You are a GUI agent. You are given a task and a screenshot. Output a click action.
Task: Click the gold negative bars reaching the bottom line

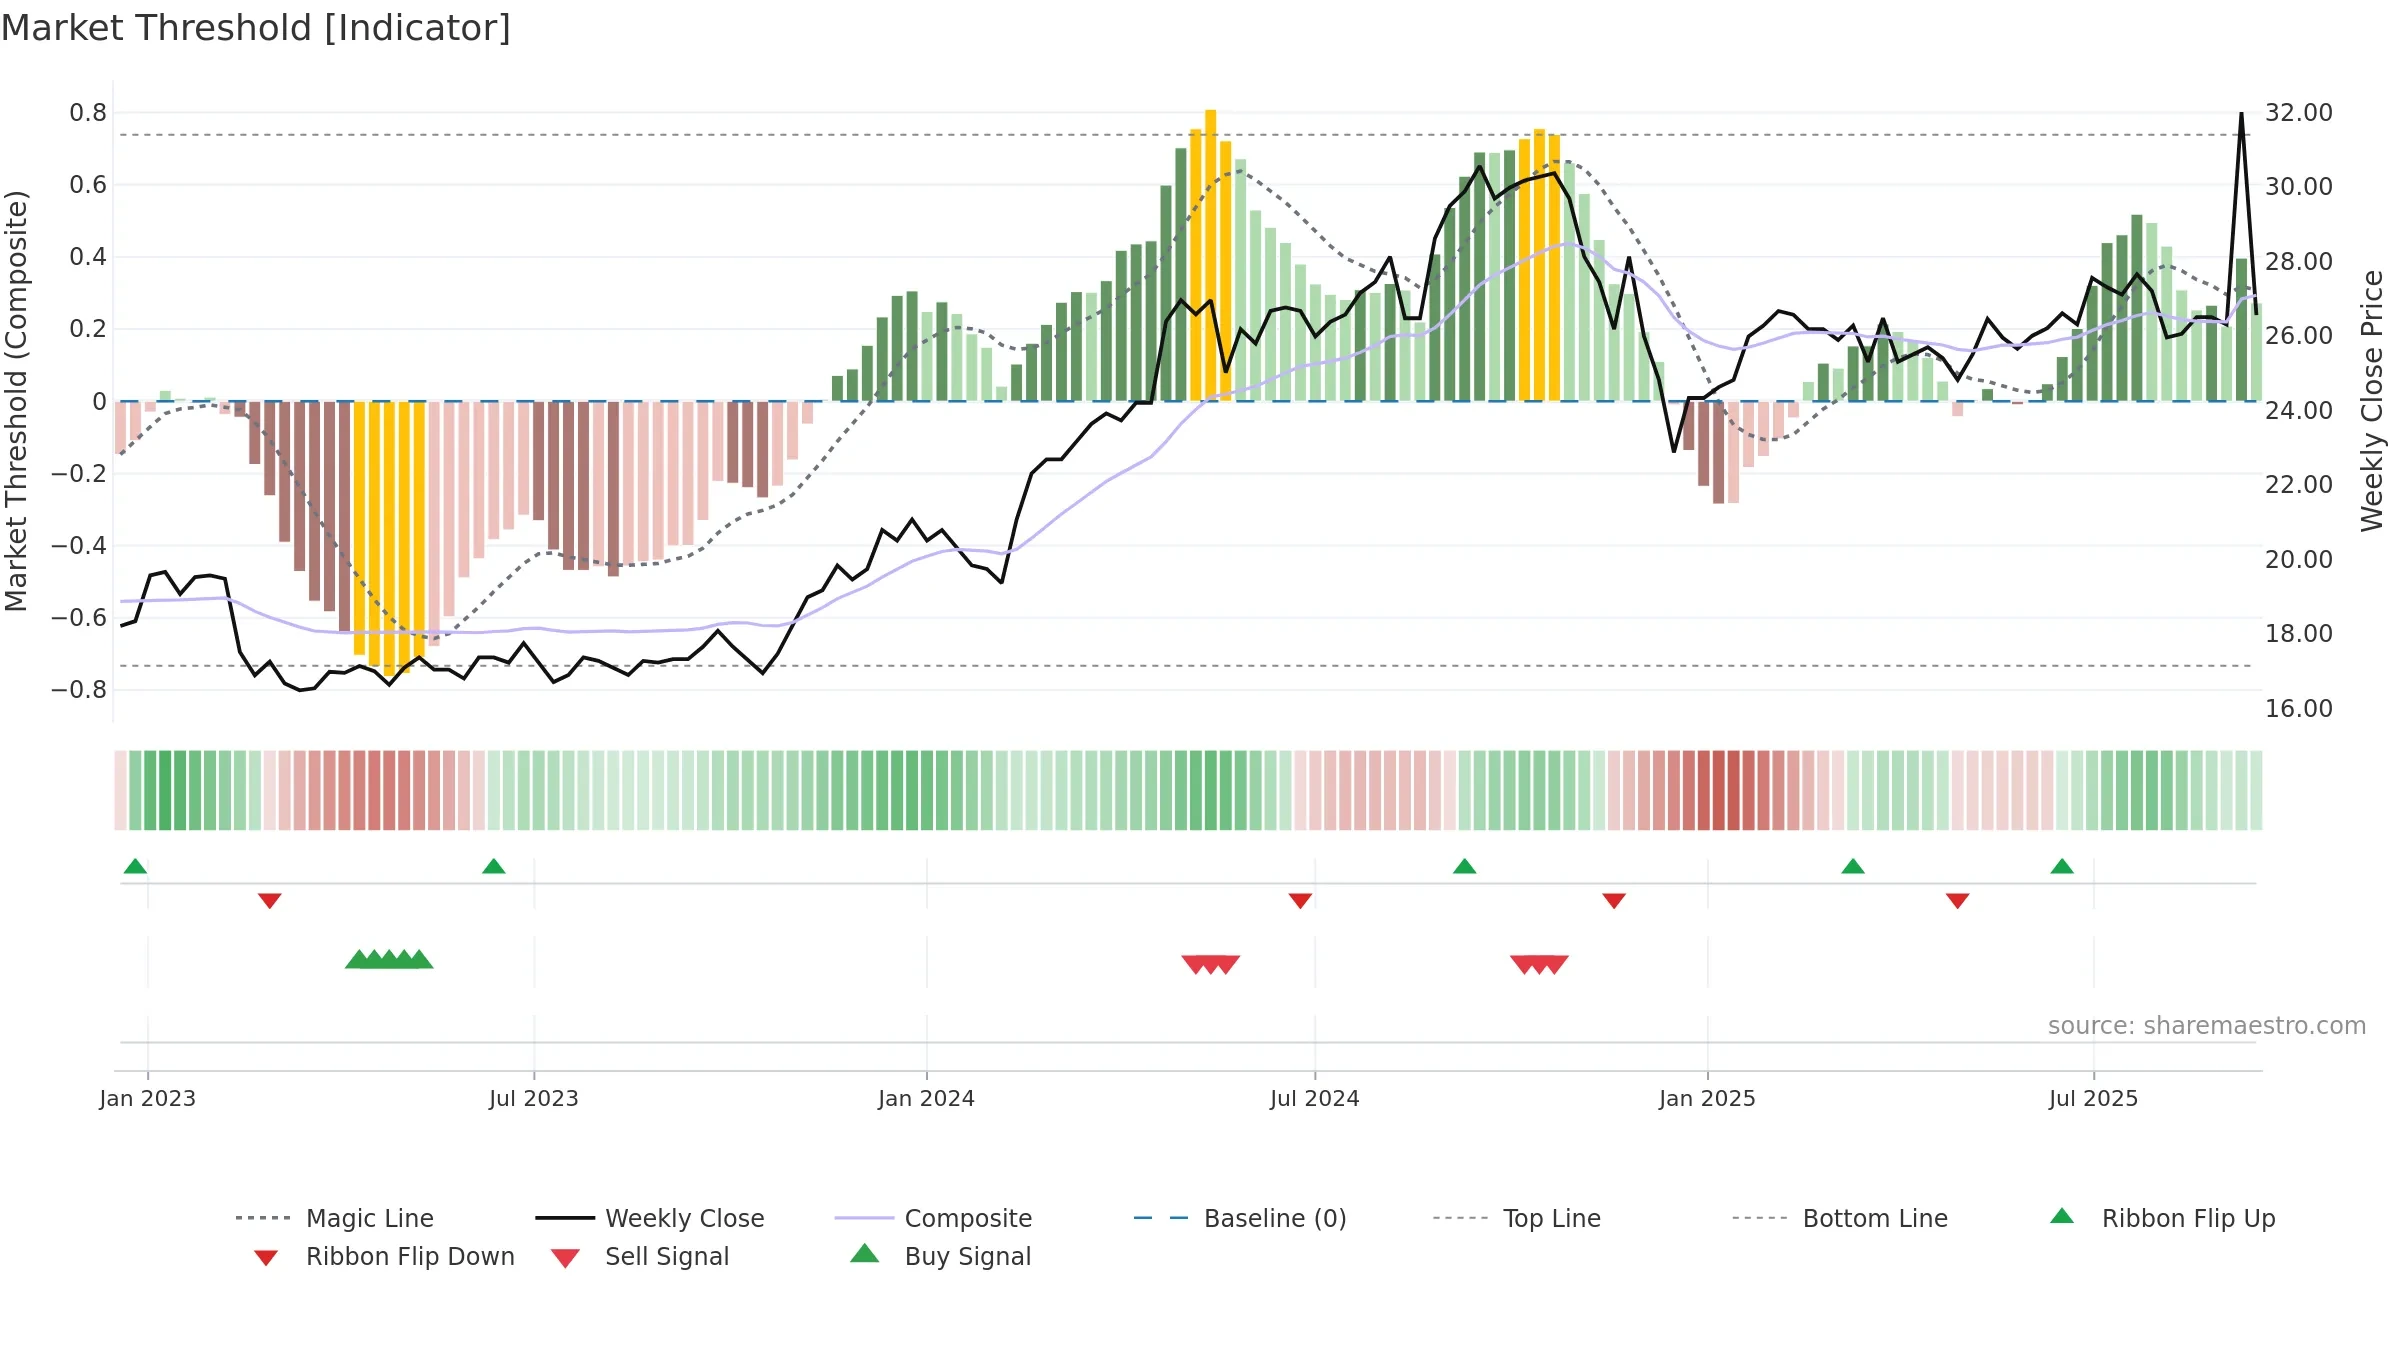389,537
